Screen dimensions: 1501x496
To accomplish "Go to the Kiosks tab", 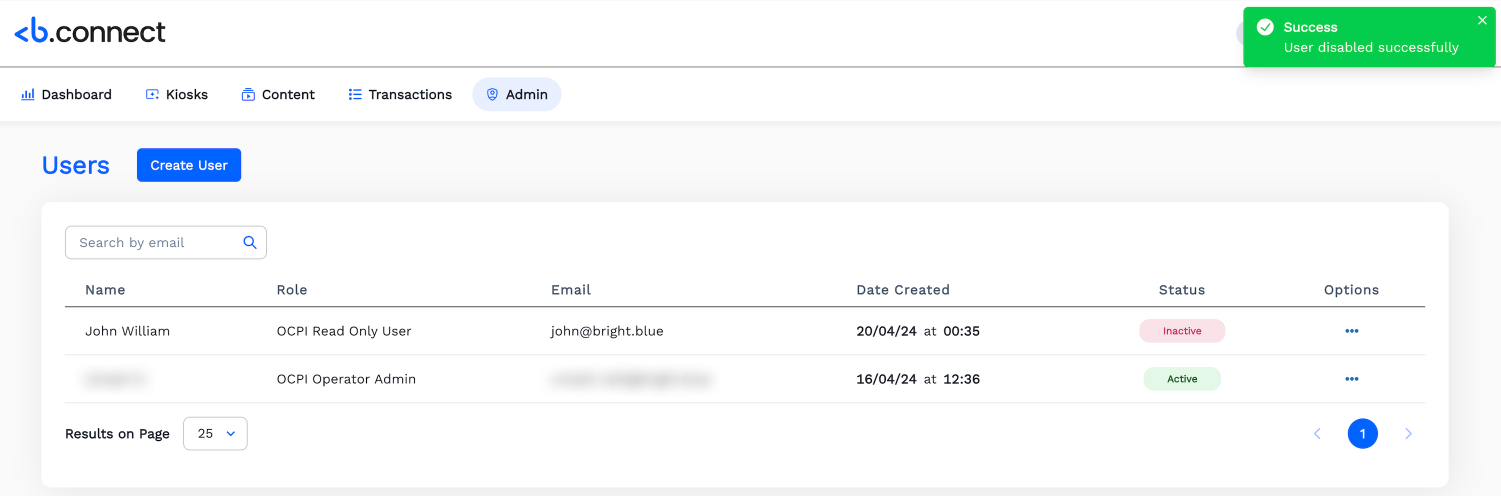I will pyautogui.click(x=176, y=95).
